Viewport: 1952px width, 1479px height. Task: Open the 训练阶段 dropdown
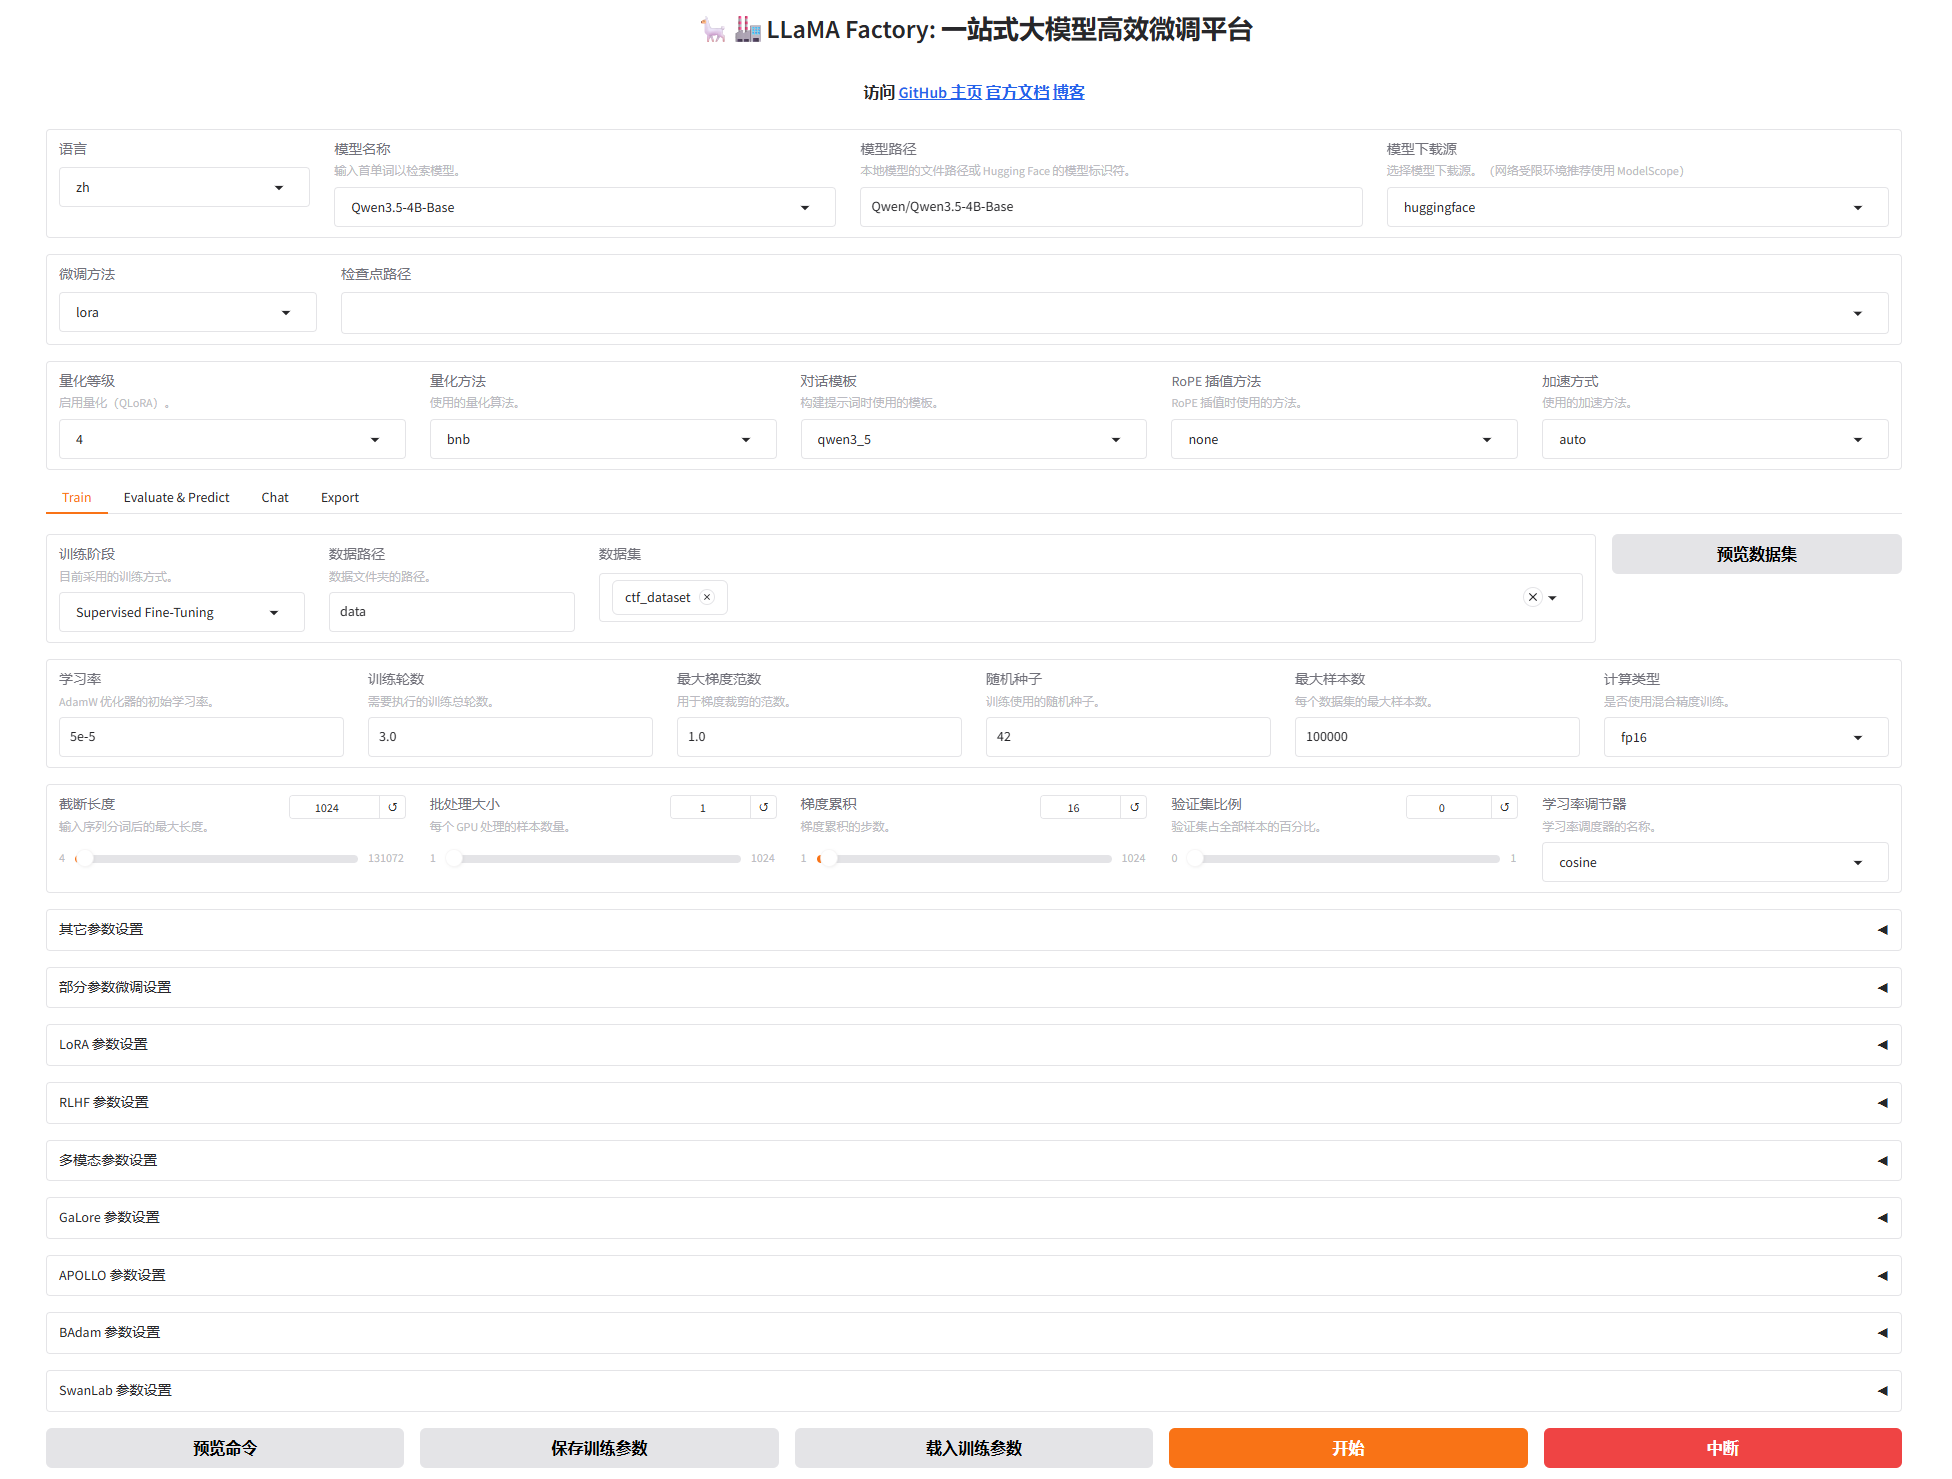click(x=181, y=612)
